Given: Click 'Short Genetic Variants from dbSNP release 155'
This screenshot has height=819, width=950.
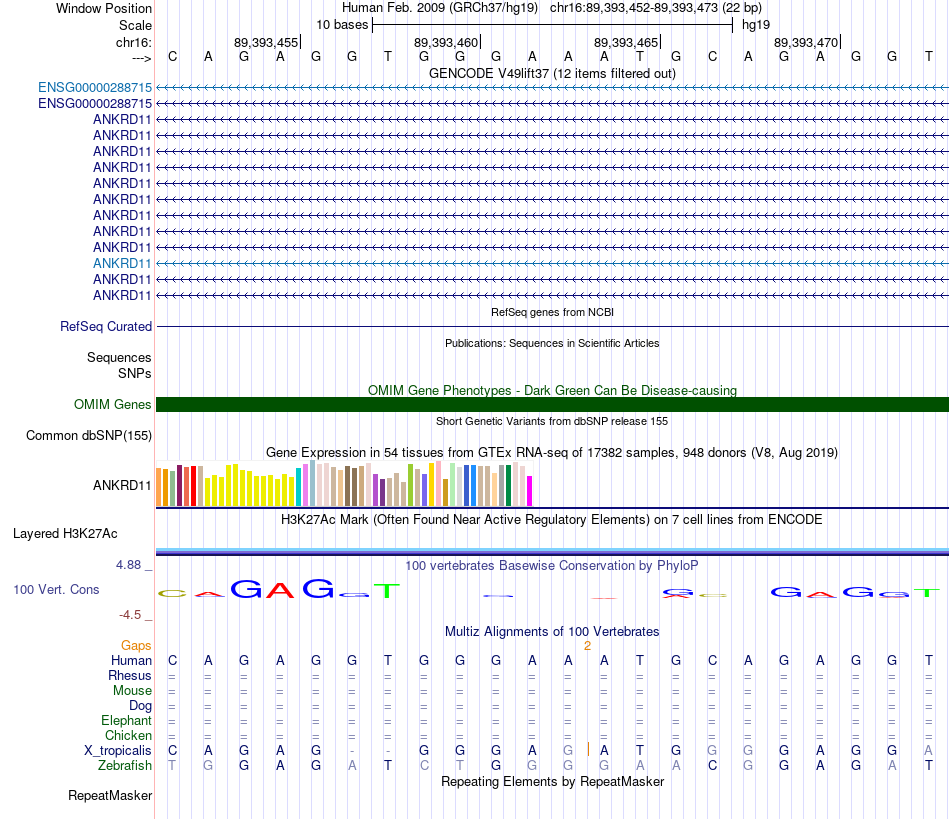Looking at the screenshot, I should [x=552, y=421].
